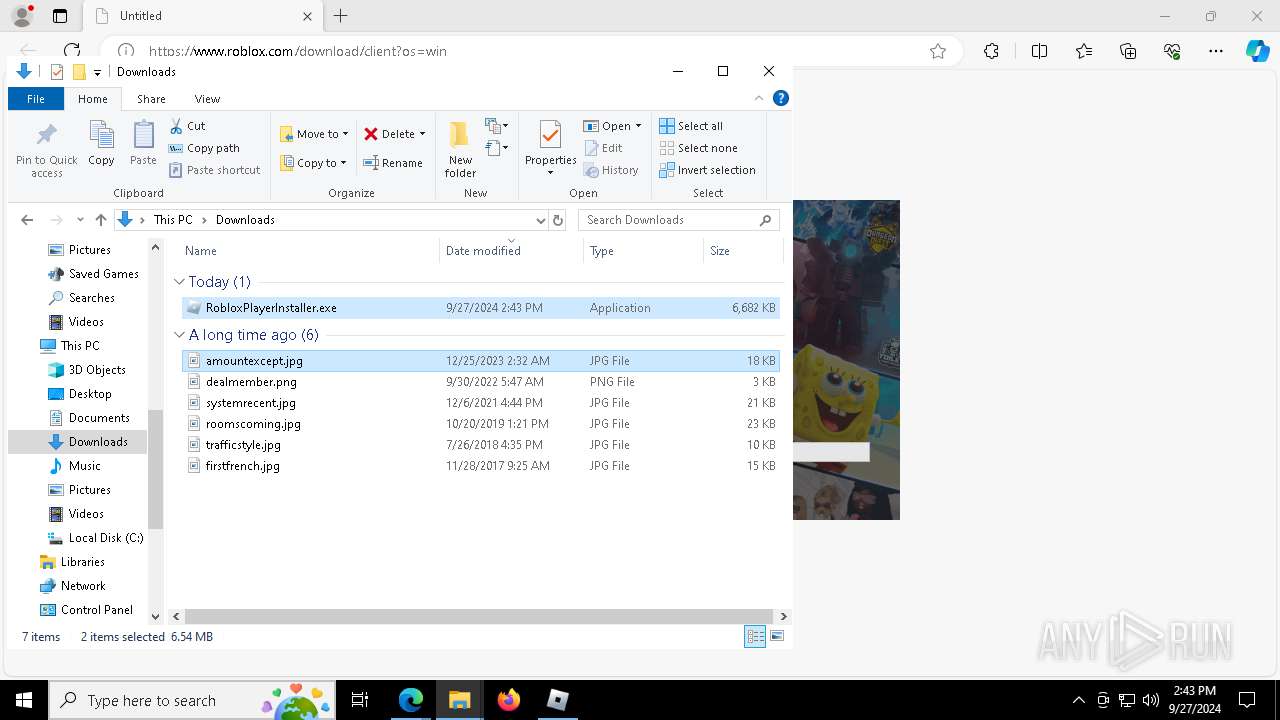
Task: Click Invert selection
Action: [x=707, y=170]
